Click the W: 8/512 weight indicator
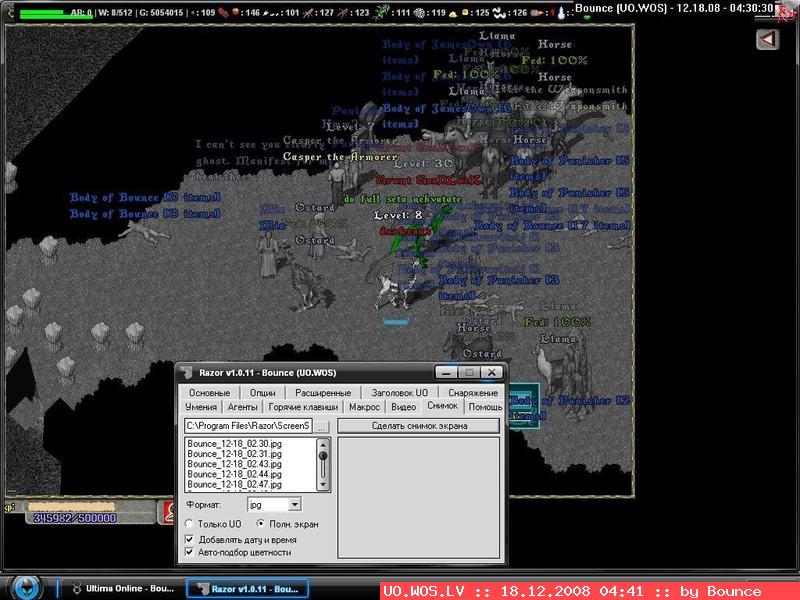The image size is (800, 600). point(117,12)
